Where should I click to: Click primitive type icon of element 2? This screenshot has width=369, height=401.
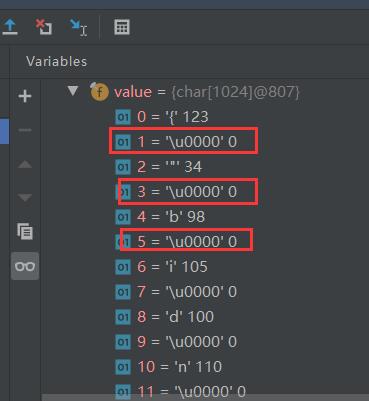[123, 167]
